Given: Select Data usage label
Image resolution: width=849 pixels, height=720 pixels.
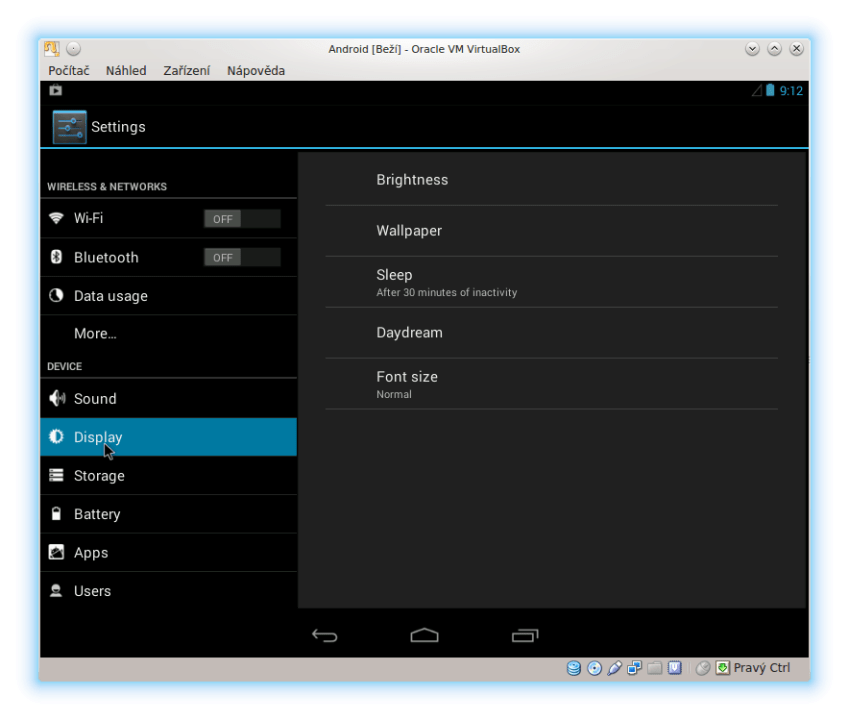Looking at the screenshot, I should 110,296.
